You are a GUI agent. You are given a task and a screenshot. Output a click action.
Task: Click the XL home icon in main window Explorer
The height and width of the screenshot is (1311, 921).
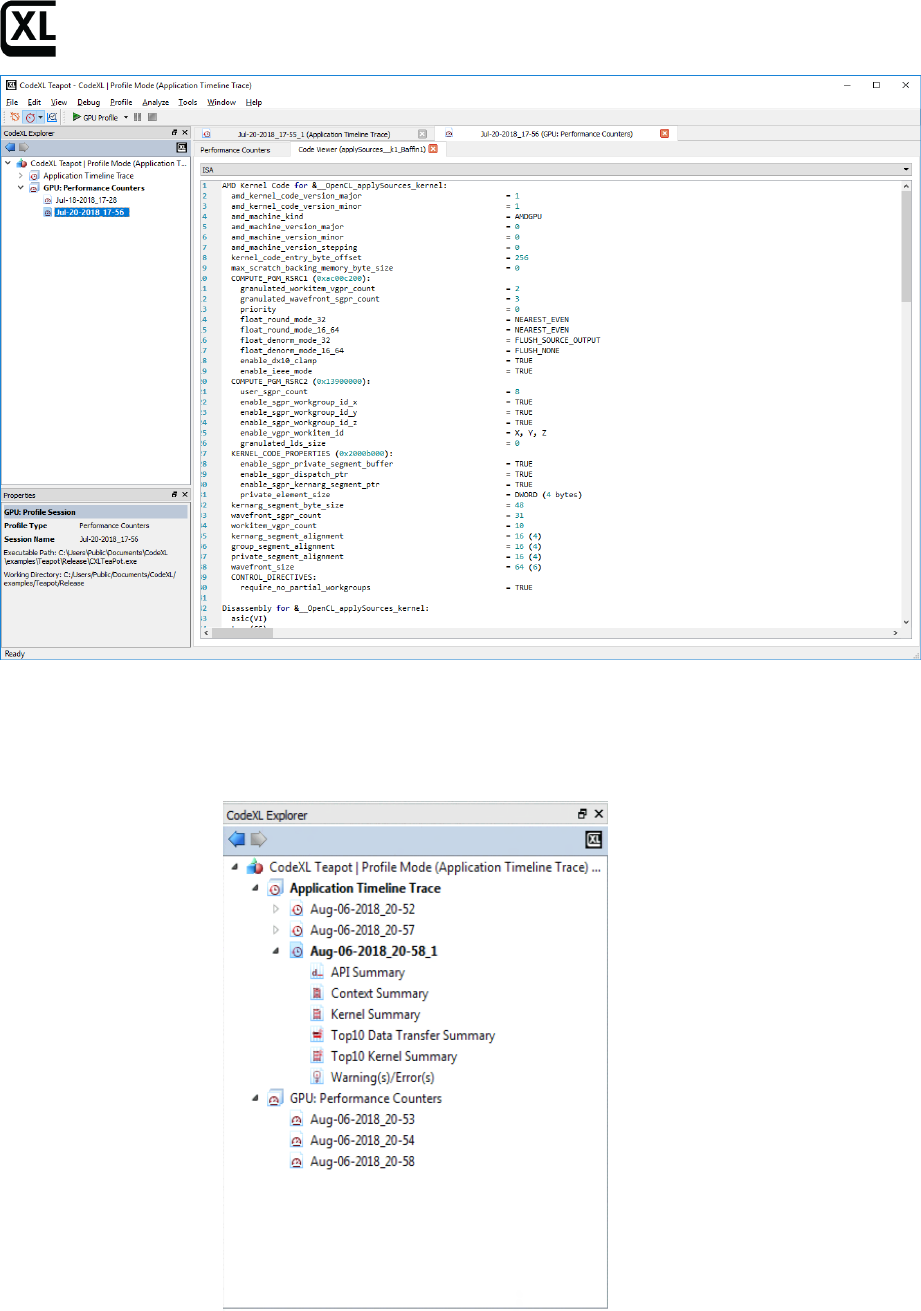click(182, 146)
